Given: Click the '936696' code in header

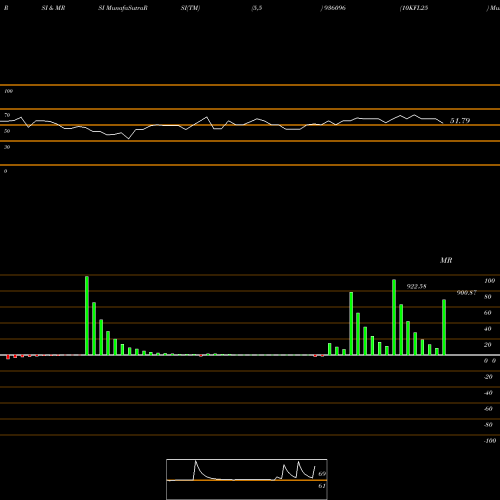Looking at the screenshot, I should point(334,8).
